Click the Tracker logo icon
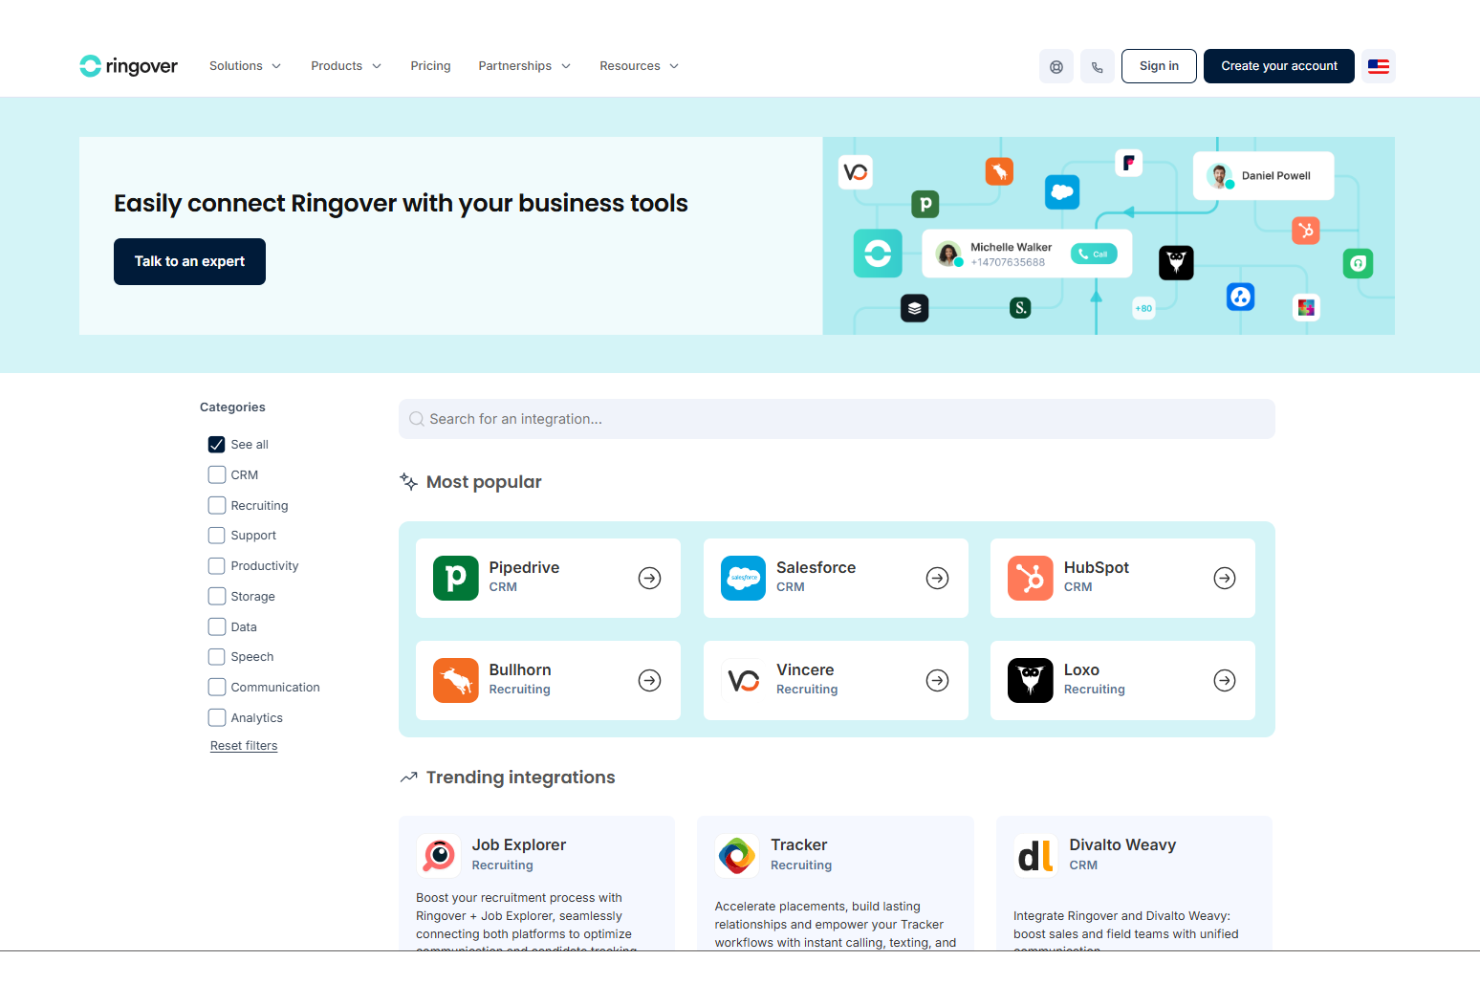 (x=737, y=856)
